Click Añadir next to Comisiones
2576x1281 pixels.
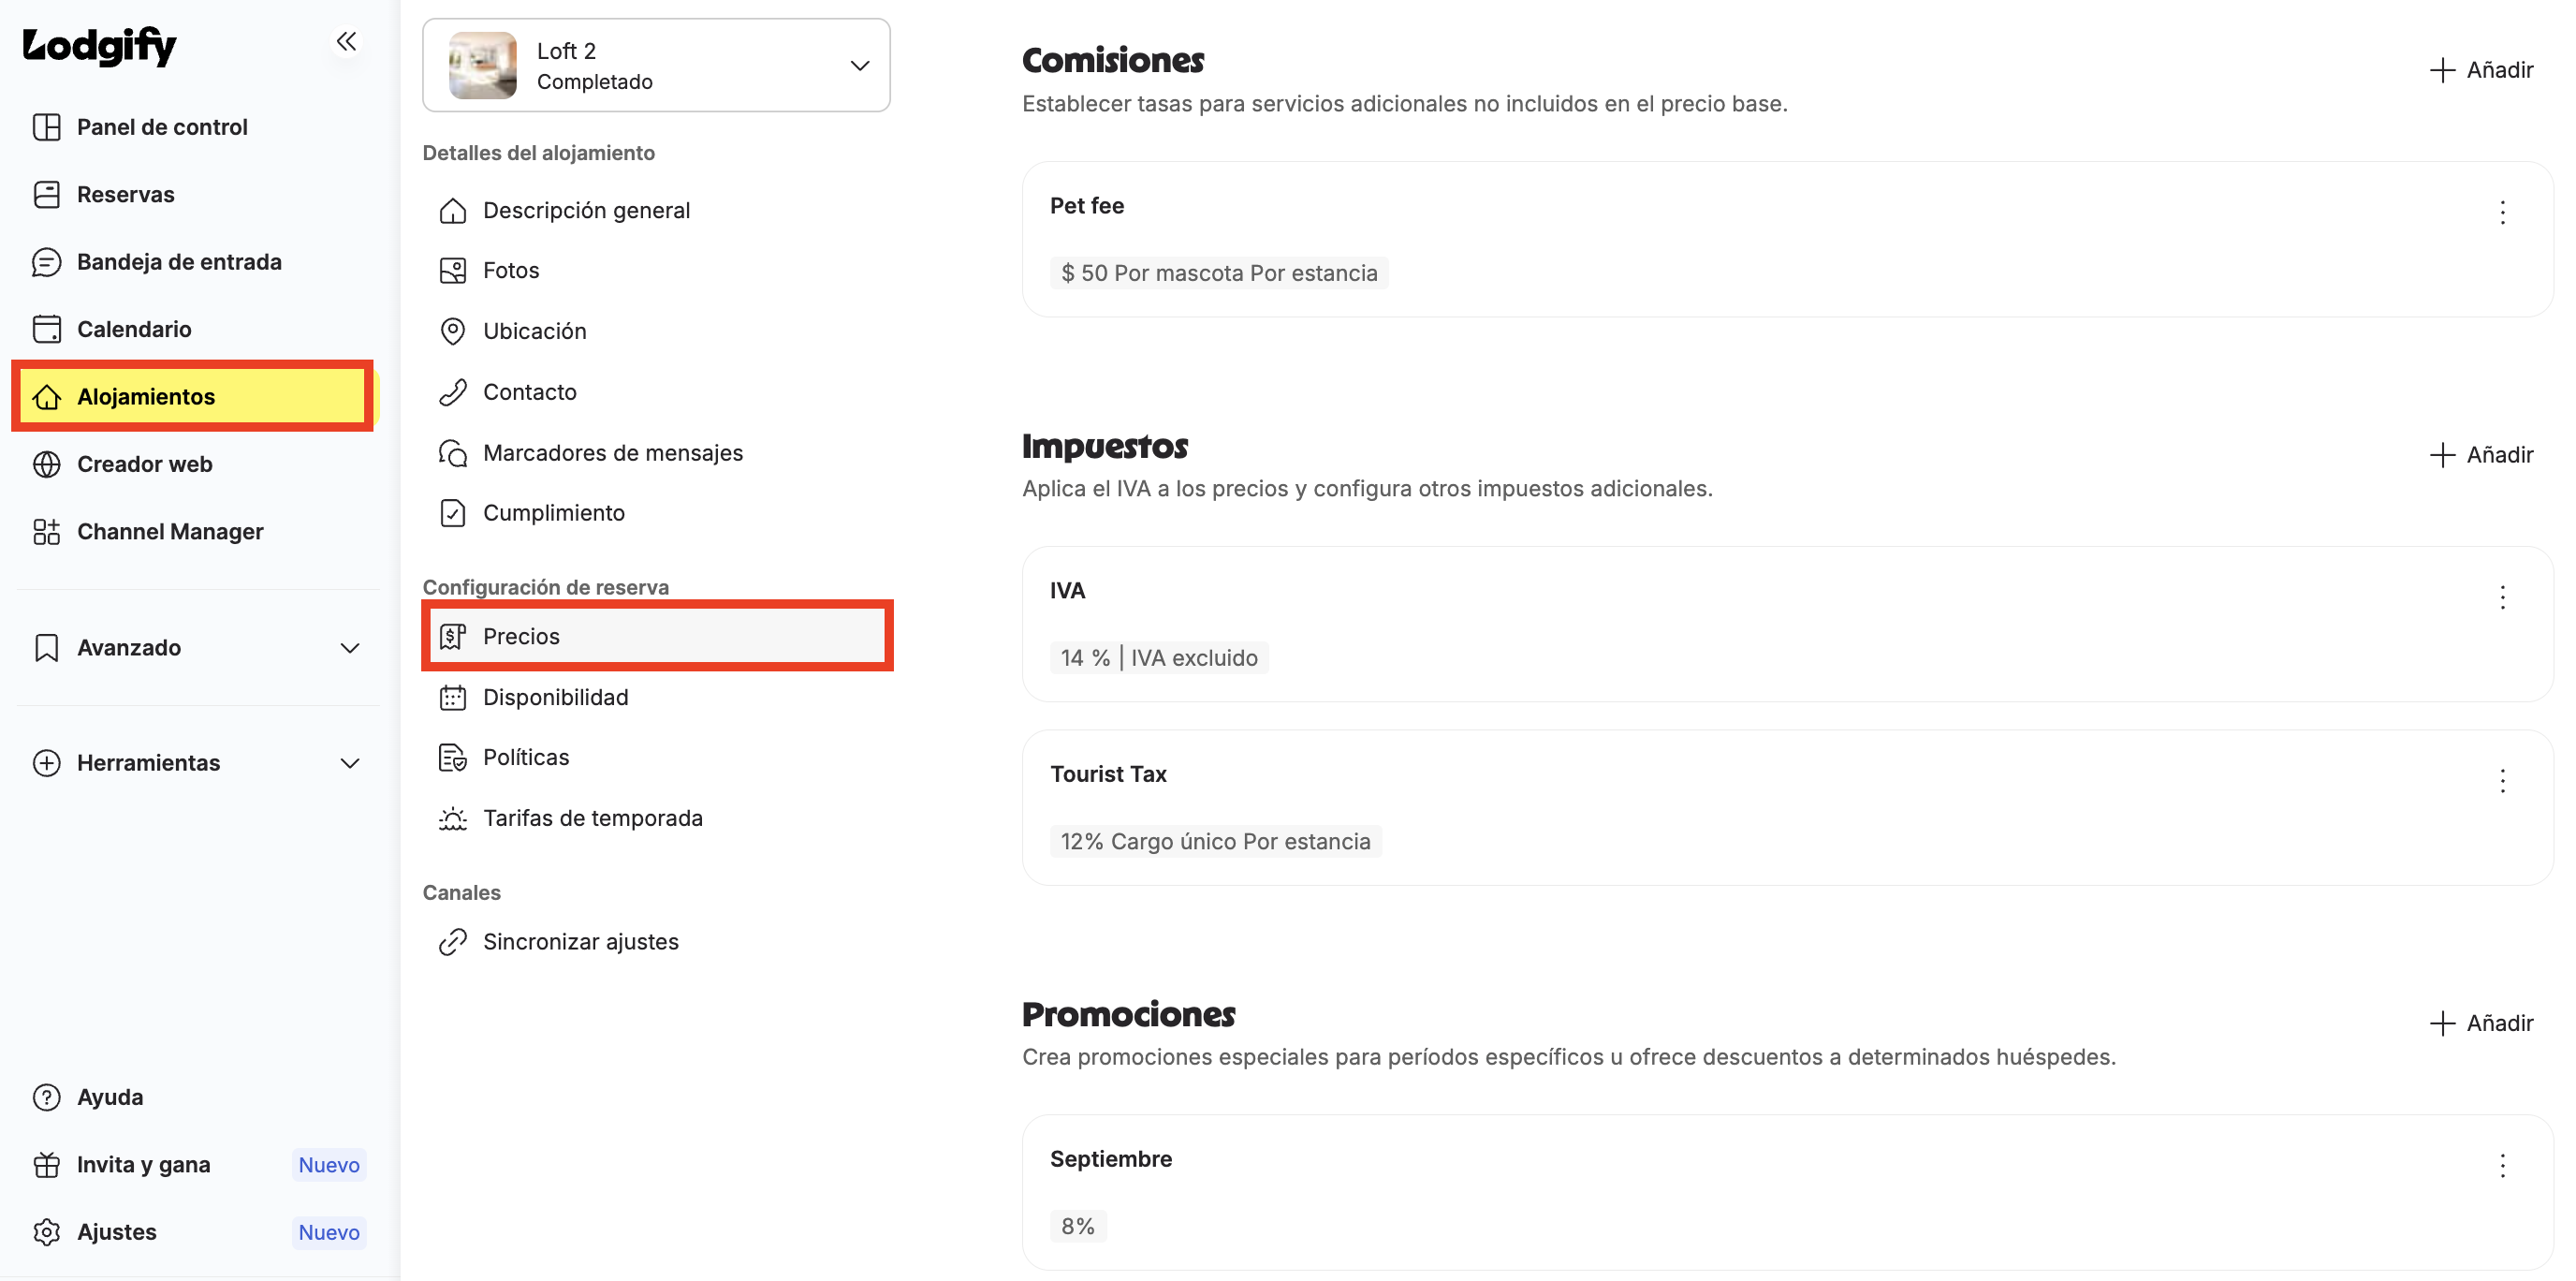2481,70
